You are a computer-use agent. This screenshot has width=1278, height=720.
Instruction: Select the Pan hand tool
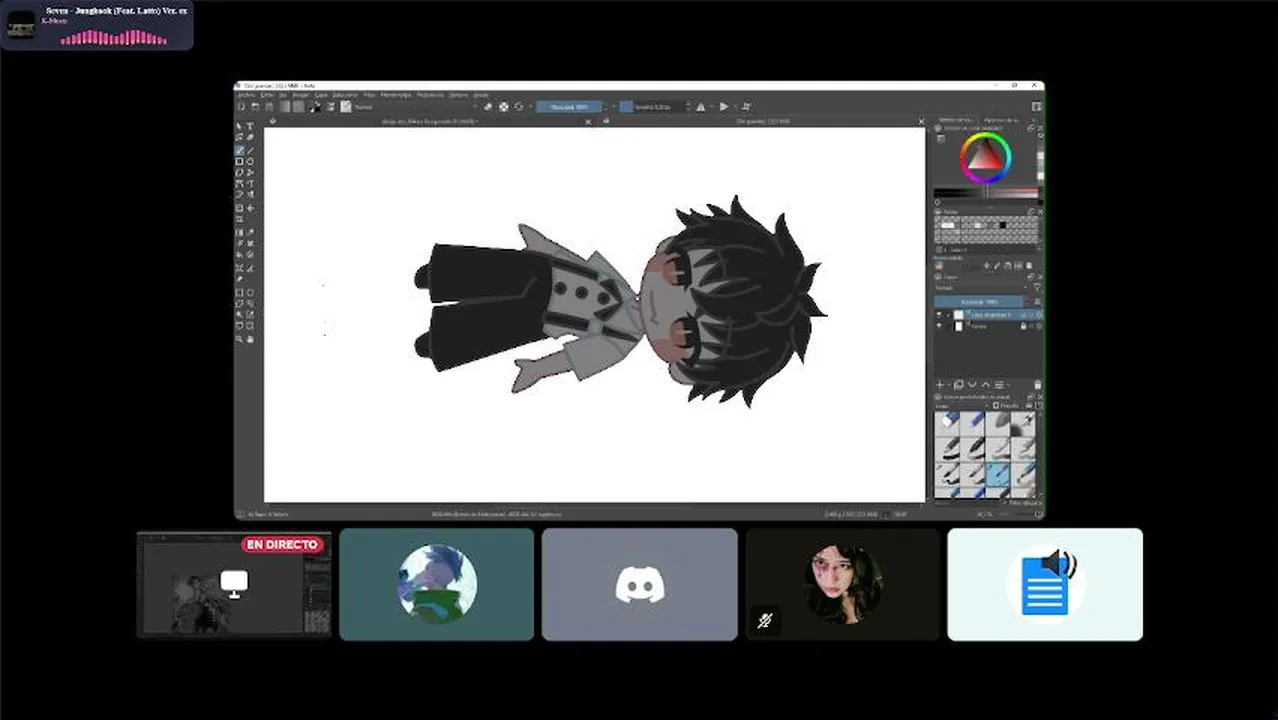click(250, 339)
